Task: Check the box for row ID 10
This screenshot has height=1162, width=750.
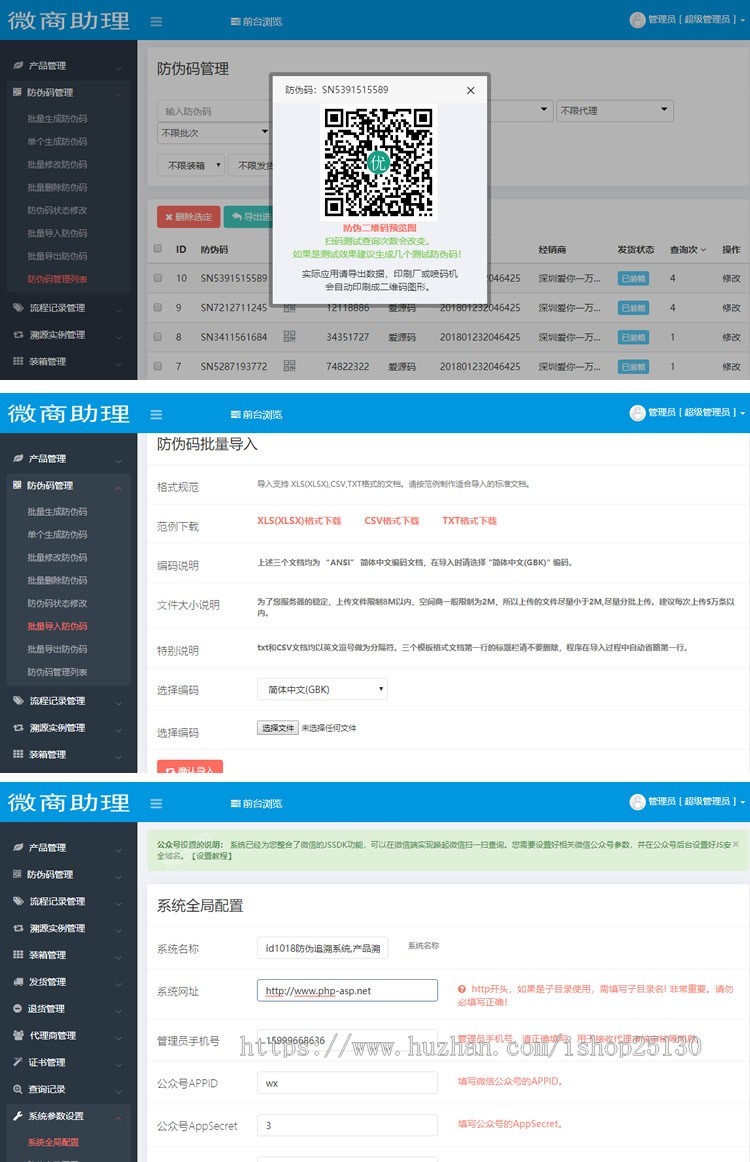Action: pos(158,278)
